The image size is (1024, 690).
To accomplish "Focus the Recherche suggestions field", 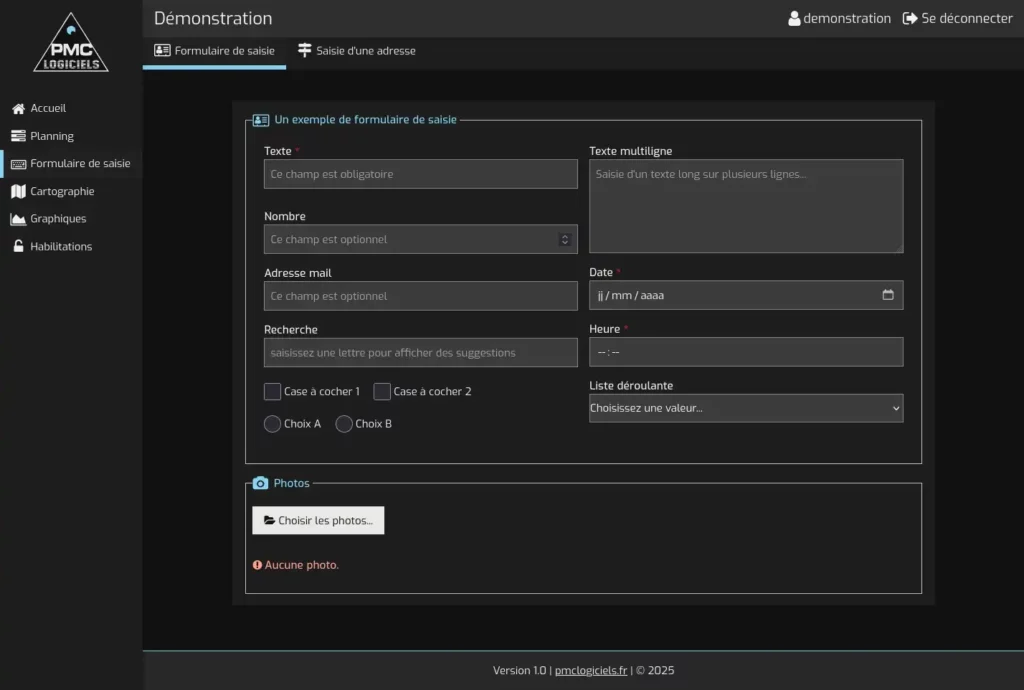I will point(421,353).
